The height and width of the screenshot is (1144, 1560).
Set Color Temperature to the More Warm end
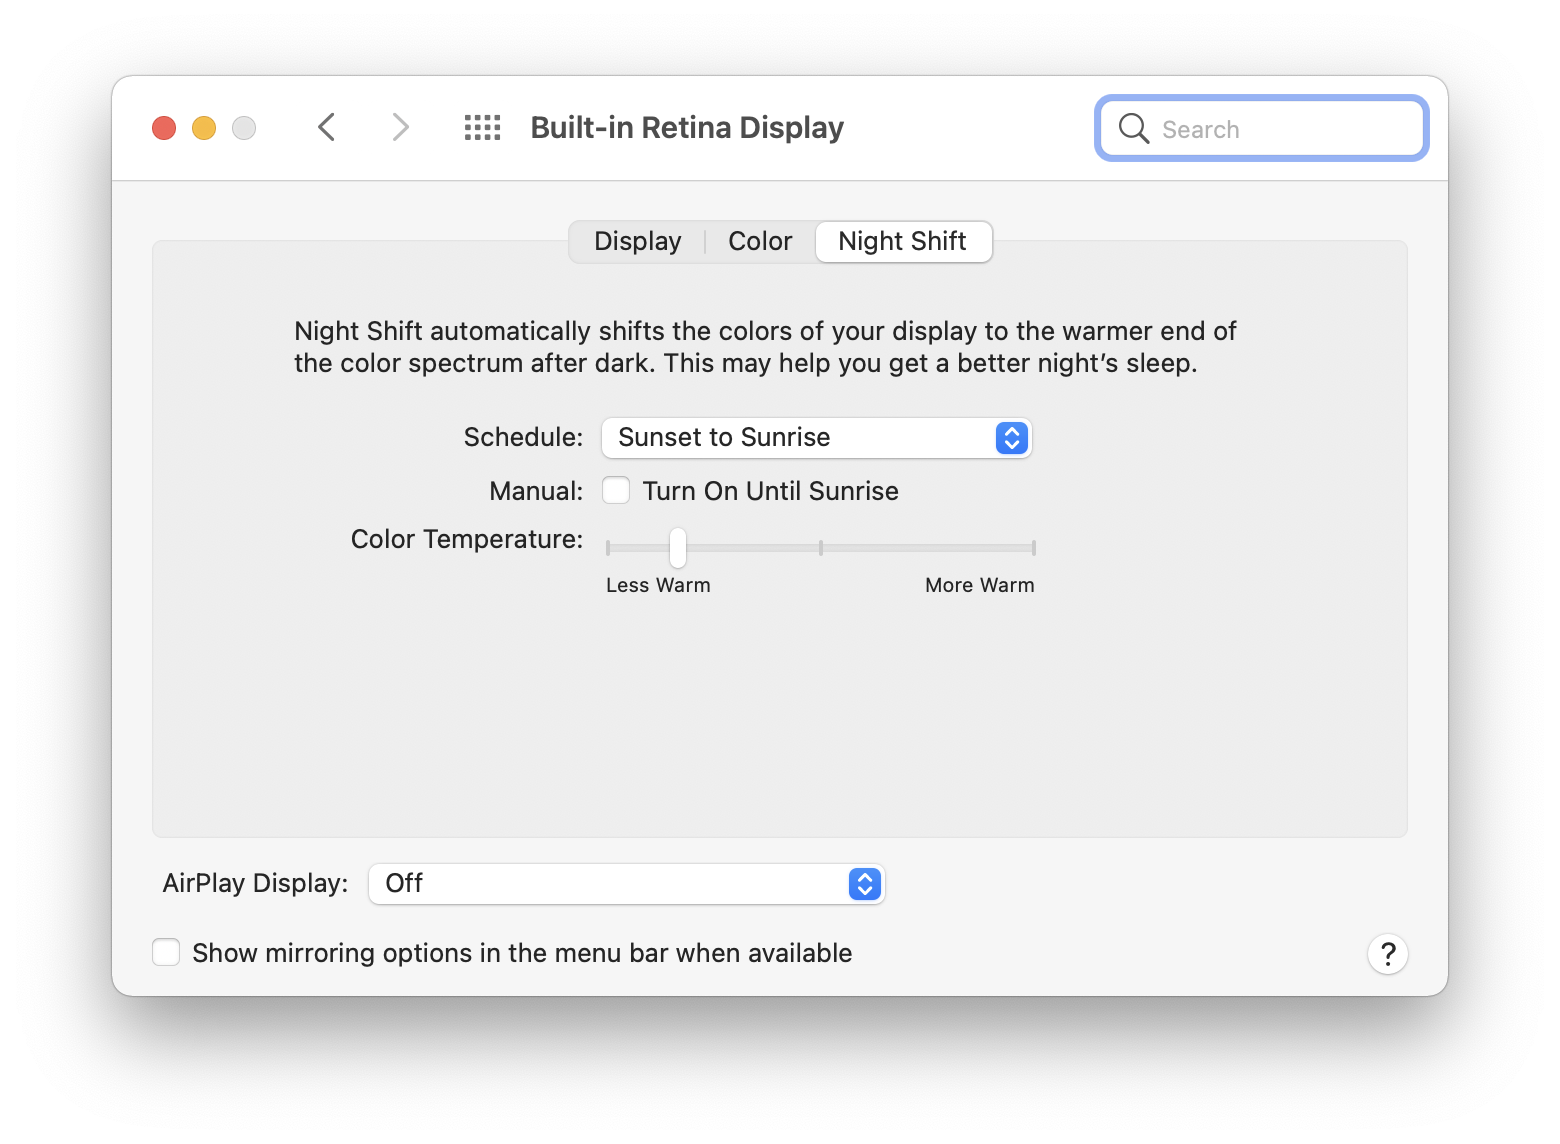point(1033,547)
